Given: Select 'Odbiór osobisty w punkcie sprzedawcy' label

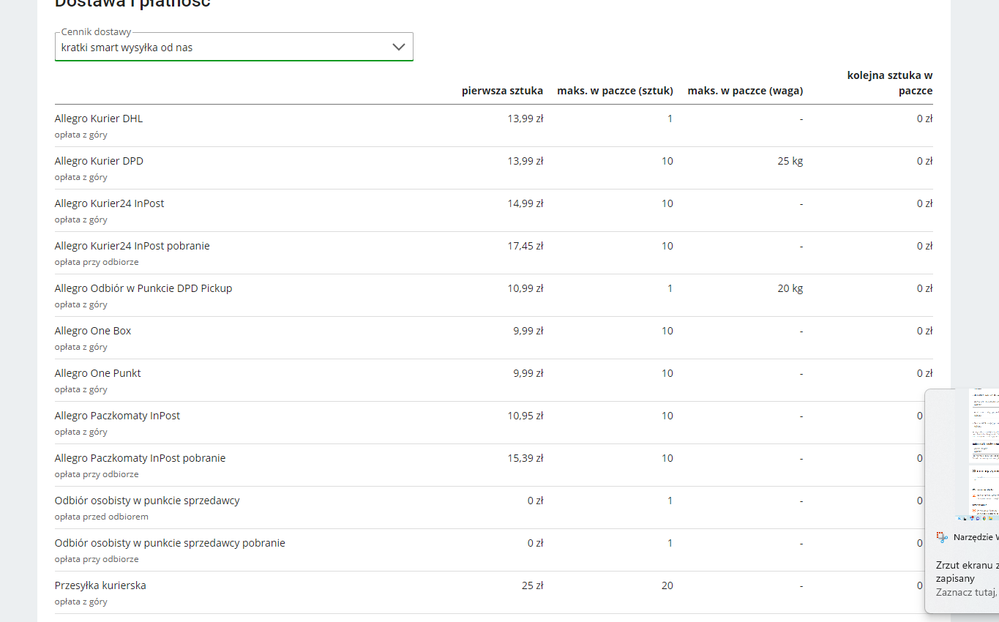Looking at the screenshot, I should coord(147,500).
